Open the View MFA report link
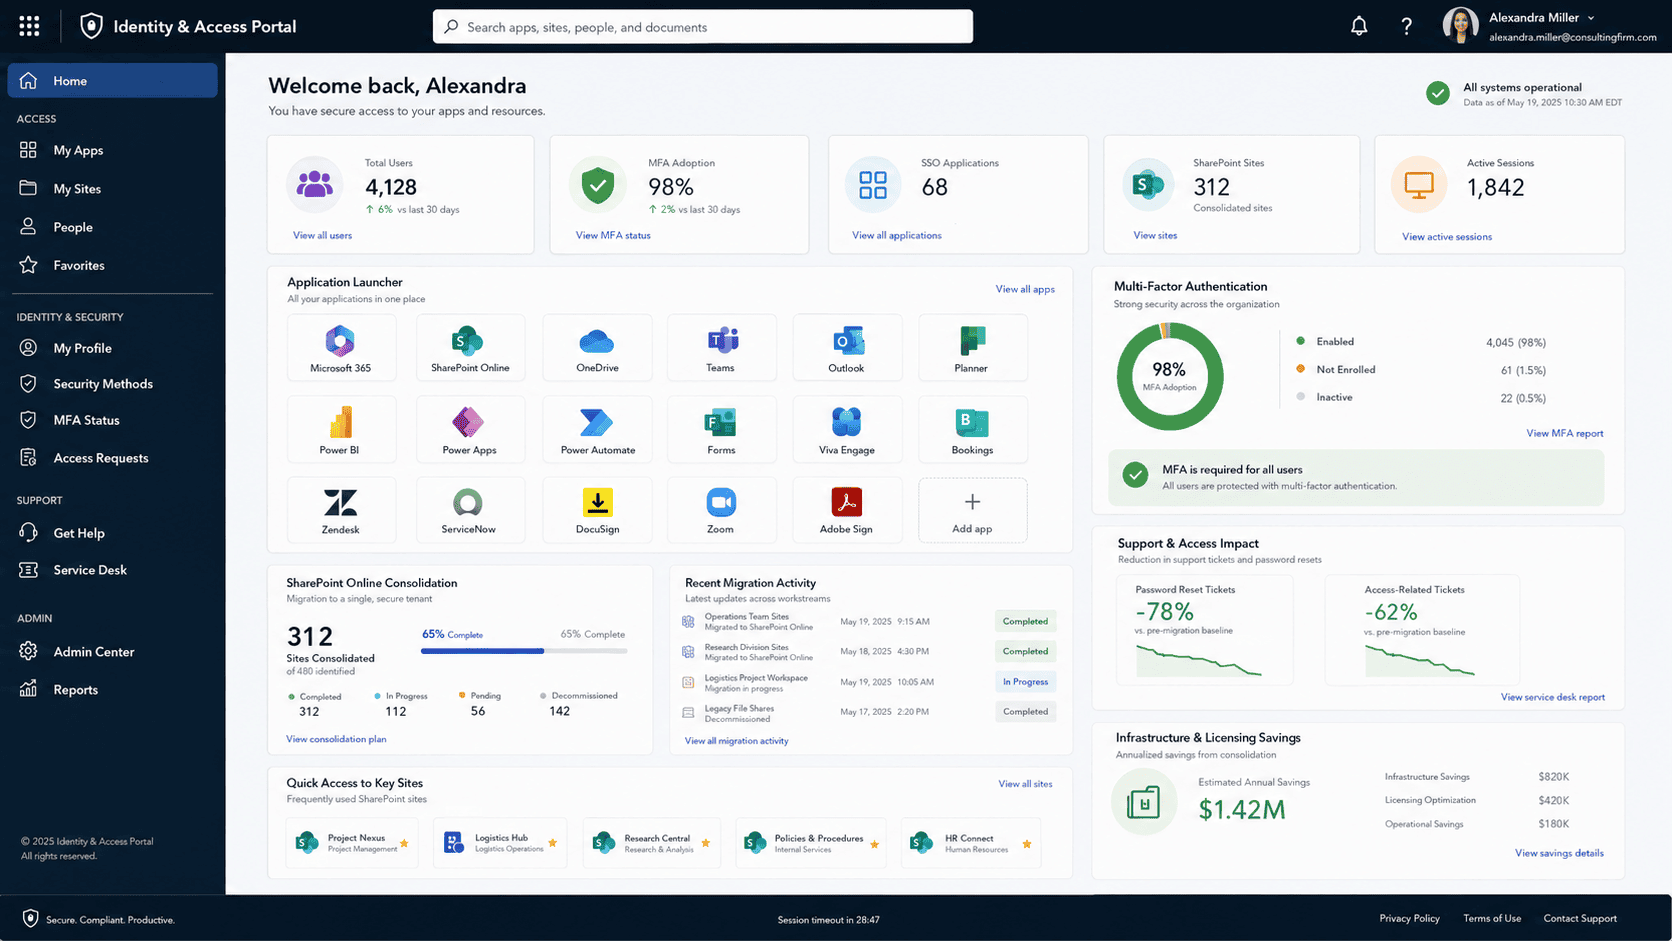Screen dimensions: 1672x941 click(x=1564, y=433)
